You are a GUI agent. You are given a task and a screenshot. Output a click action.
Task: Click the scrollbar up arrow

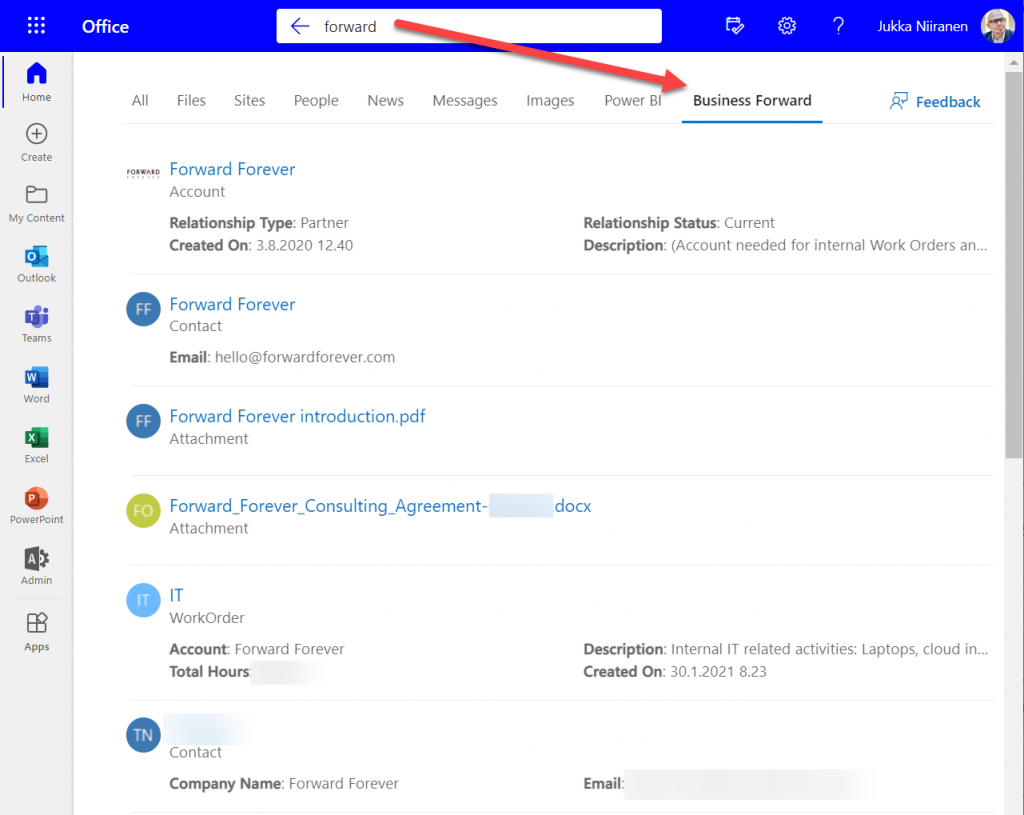pos(1014,63)
